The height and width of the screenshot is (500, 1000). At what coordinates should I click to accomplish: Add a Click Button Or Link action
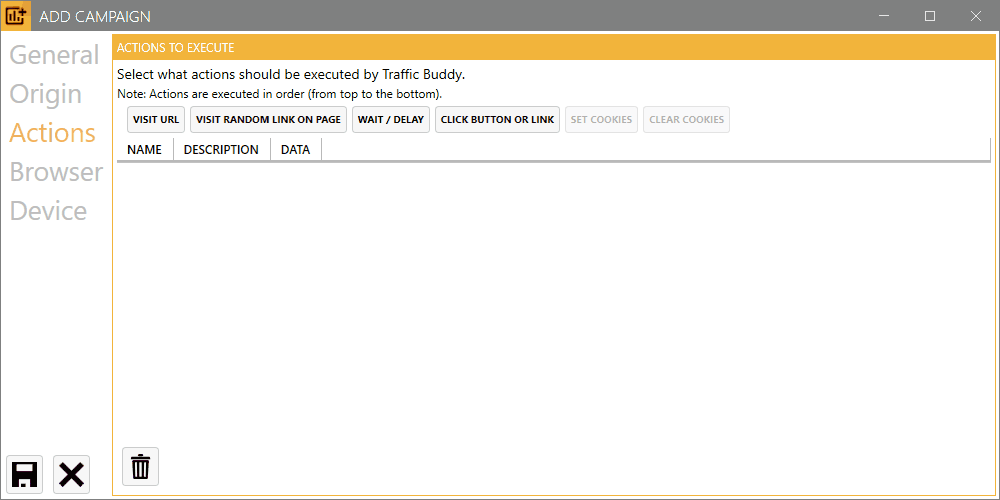tap(497, 119)
